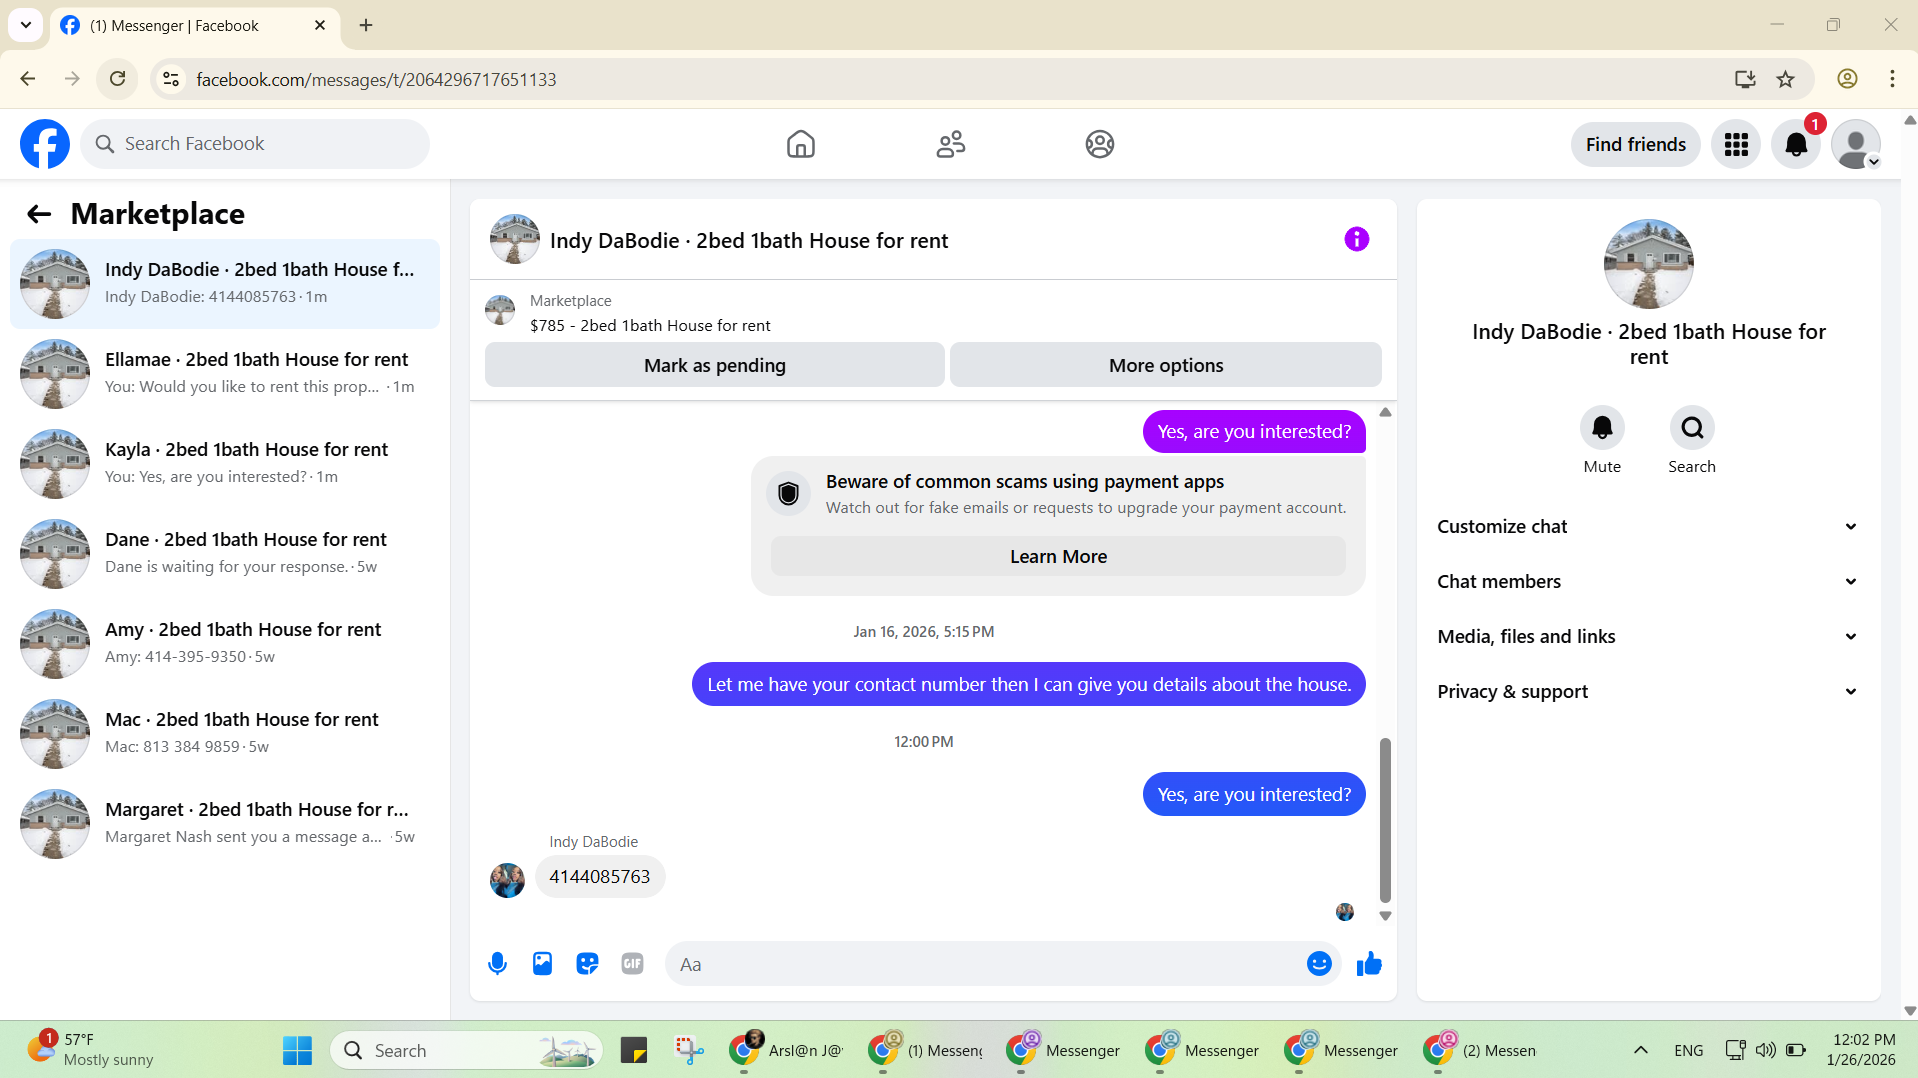The height and width of the screenshot is (1078, 1918).
Task: Expand Chat members section
Action: (1648, 582)
